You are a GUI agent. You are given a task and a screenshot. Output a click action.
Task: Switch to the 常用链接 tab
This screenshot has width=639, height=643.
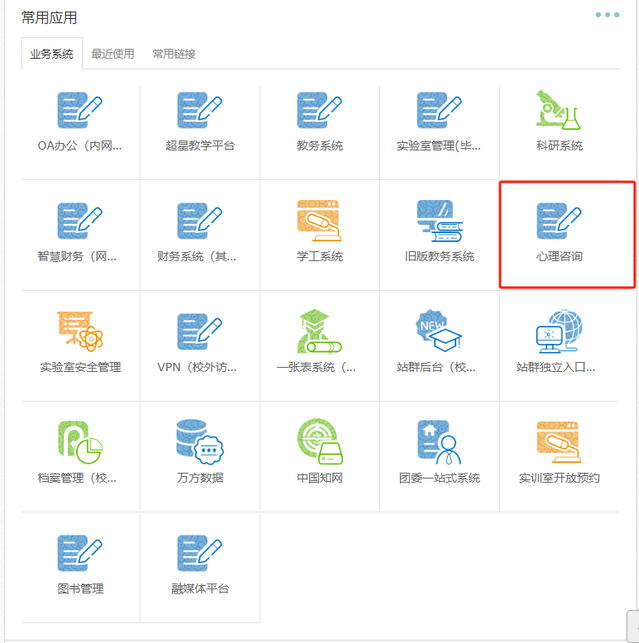(174, 54)
